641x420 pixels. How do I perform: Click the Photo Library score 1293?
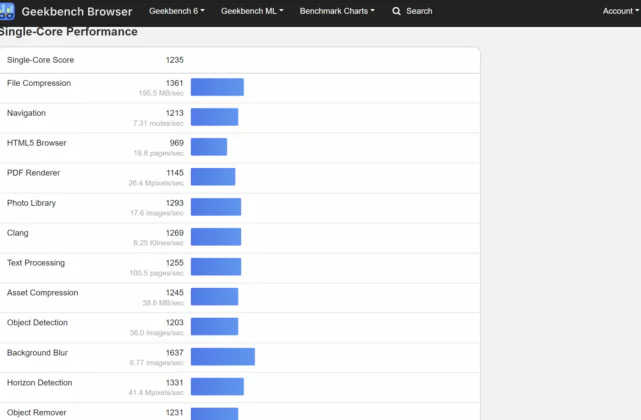click(175, 203)
